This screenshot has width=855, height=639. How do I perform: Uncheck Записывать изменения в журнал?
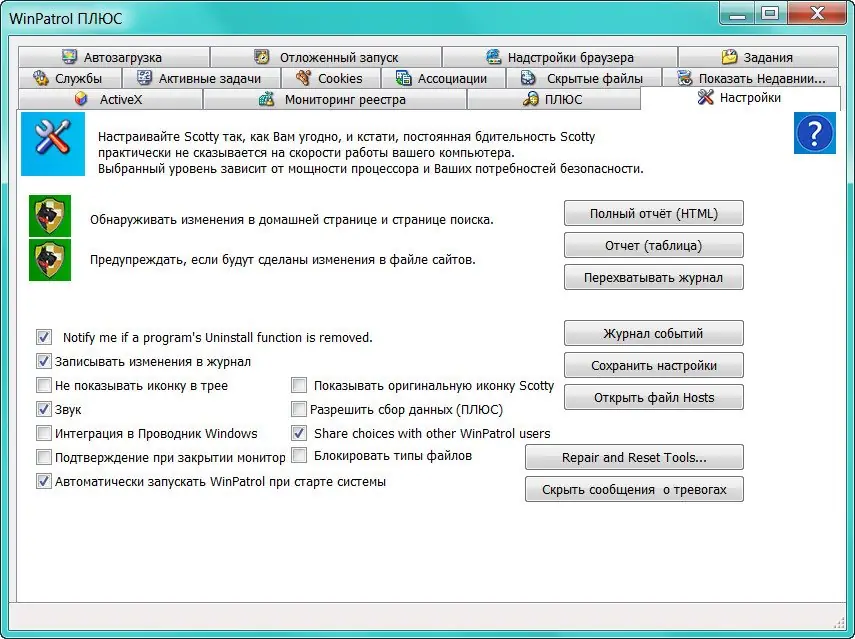click(44, 361)
